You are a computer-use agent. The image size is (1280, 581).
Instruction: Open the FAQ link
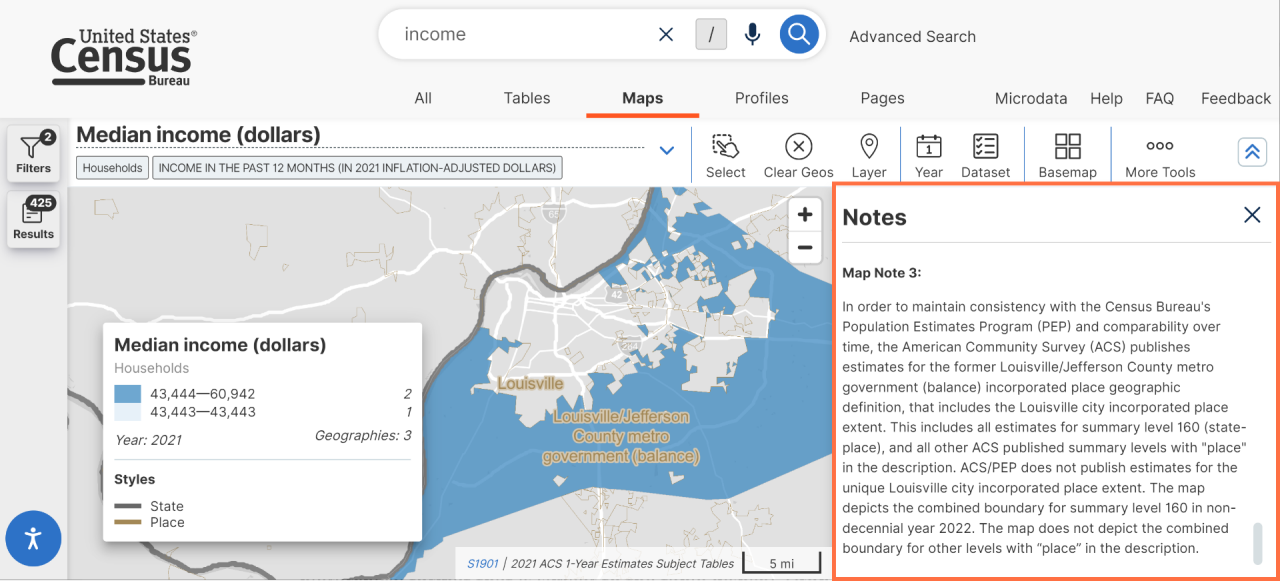click(x=1160, y=98)
